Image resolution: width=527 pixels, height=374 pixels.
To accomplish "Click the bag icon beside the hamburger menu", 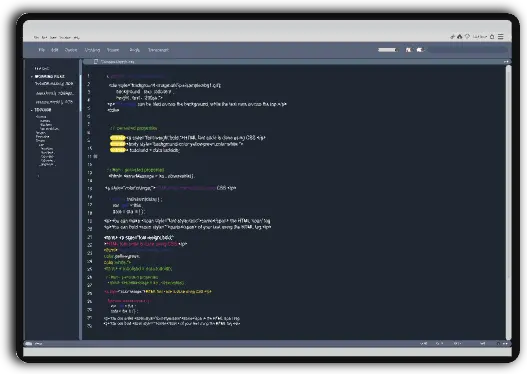I will (x=492, y=37).
